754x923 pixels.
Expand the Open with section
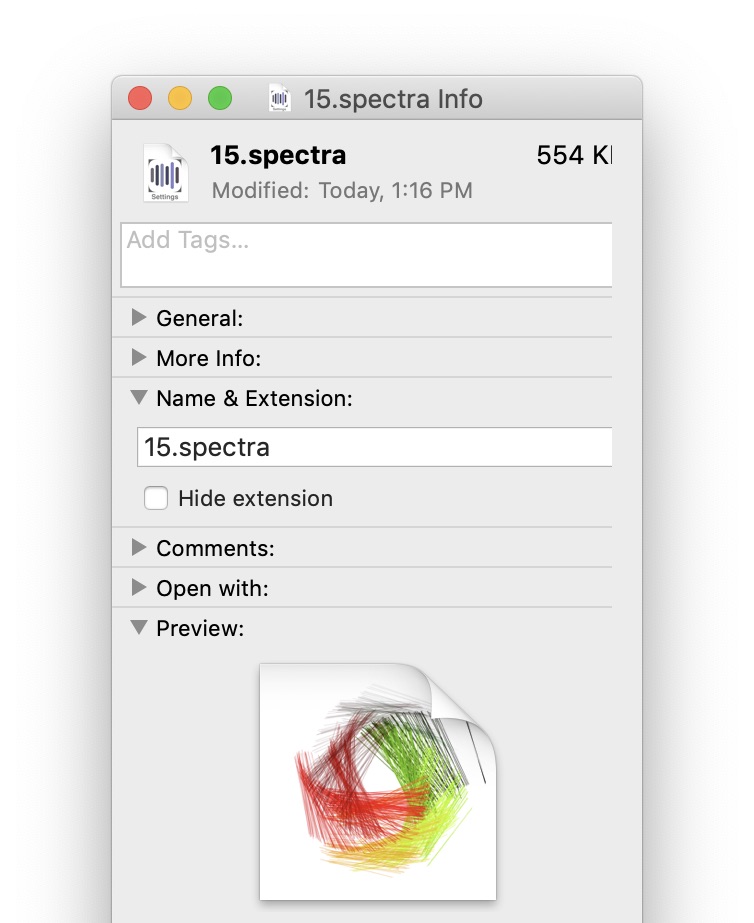pos(139,588)
